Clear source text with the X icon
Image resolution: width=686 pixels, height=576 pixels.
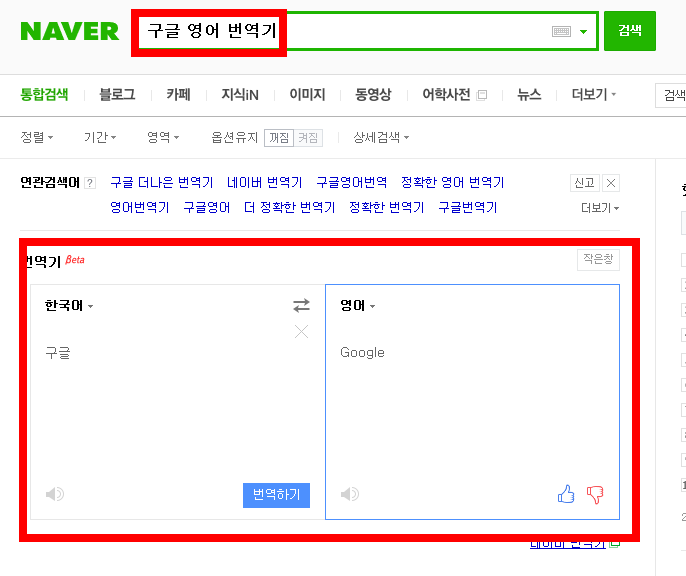[x=301, y=332]
